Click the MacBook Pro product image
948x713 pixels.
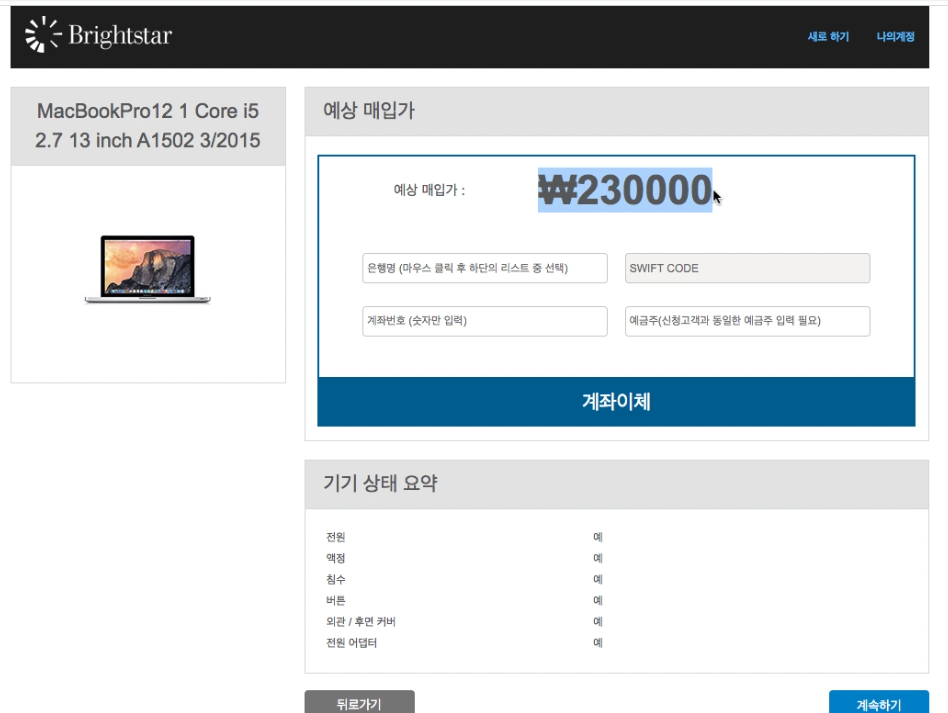(x=148, y=269)
